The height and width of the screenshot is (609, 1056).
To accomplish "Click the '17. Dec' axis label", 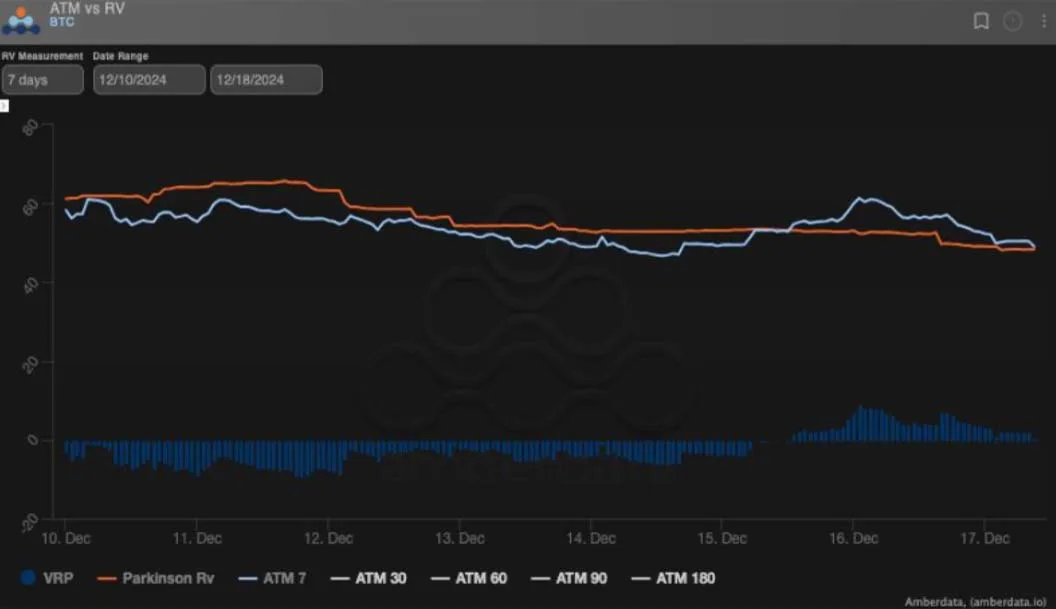I will [x=984, y=538].
